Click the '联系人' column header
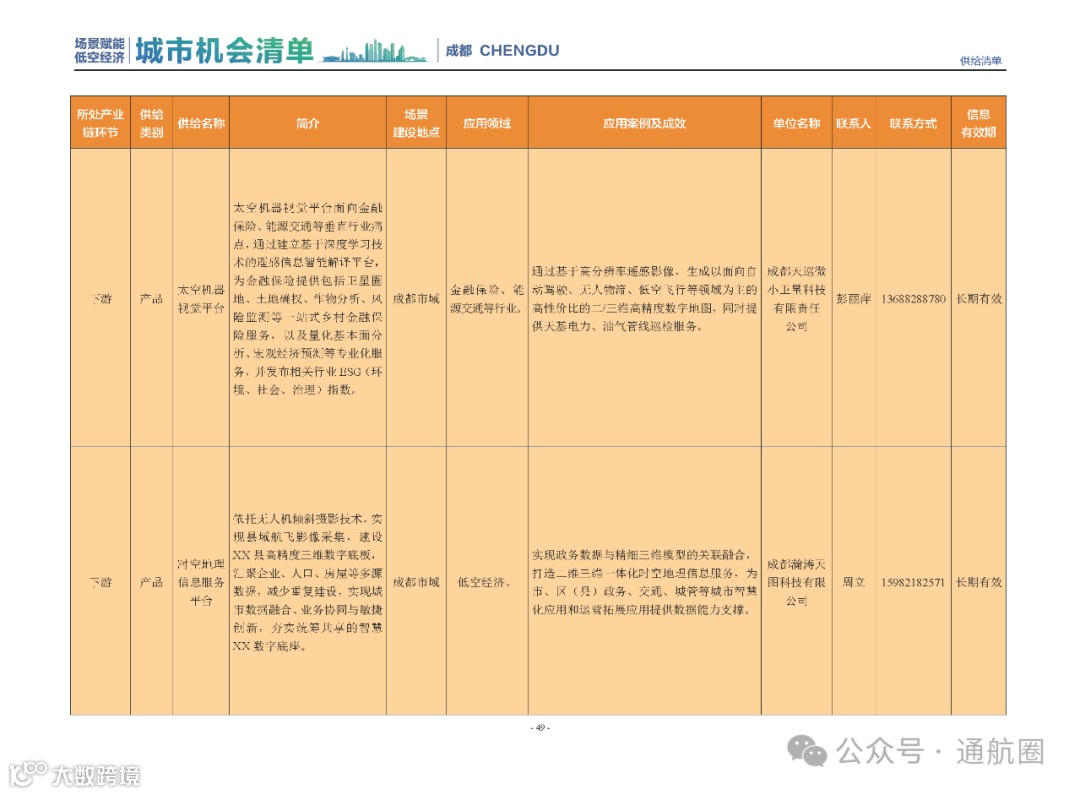This screenshot has height=795, width=1080. pyautogui.click(x=853, y=123)
